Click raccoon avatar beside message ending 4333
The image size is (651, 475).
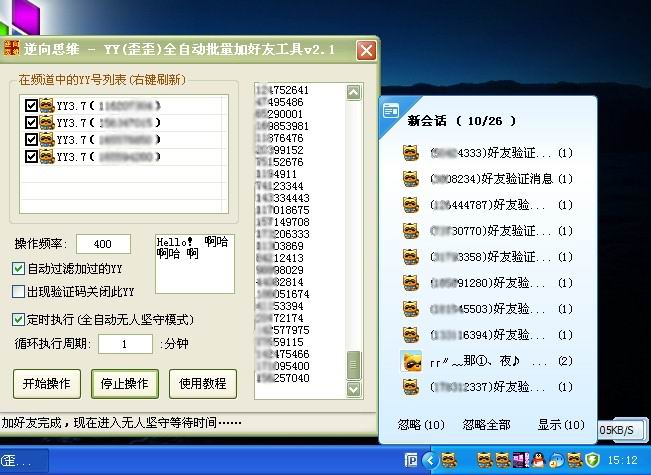pyautogui.click(x=411, y=153)
